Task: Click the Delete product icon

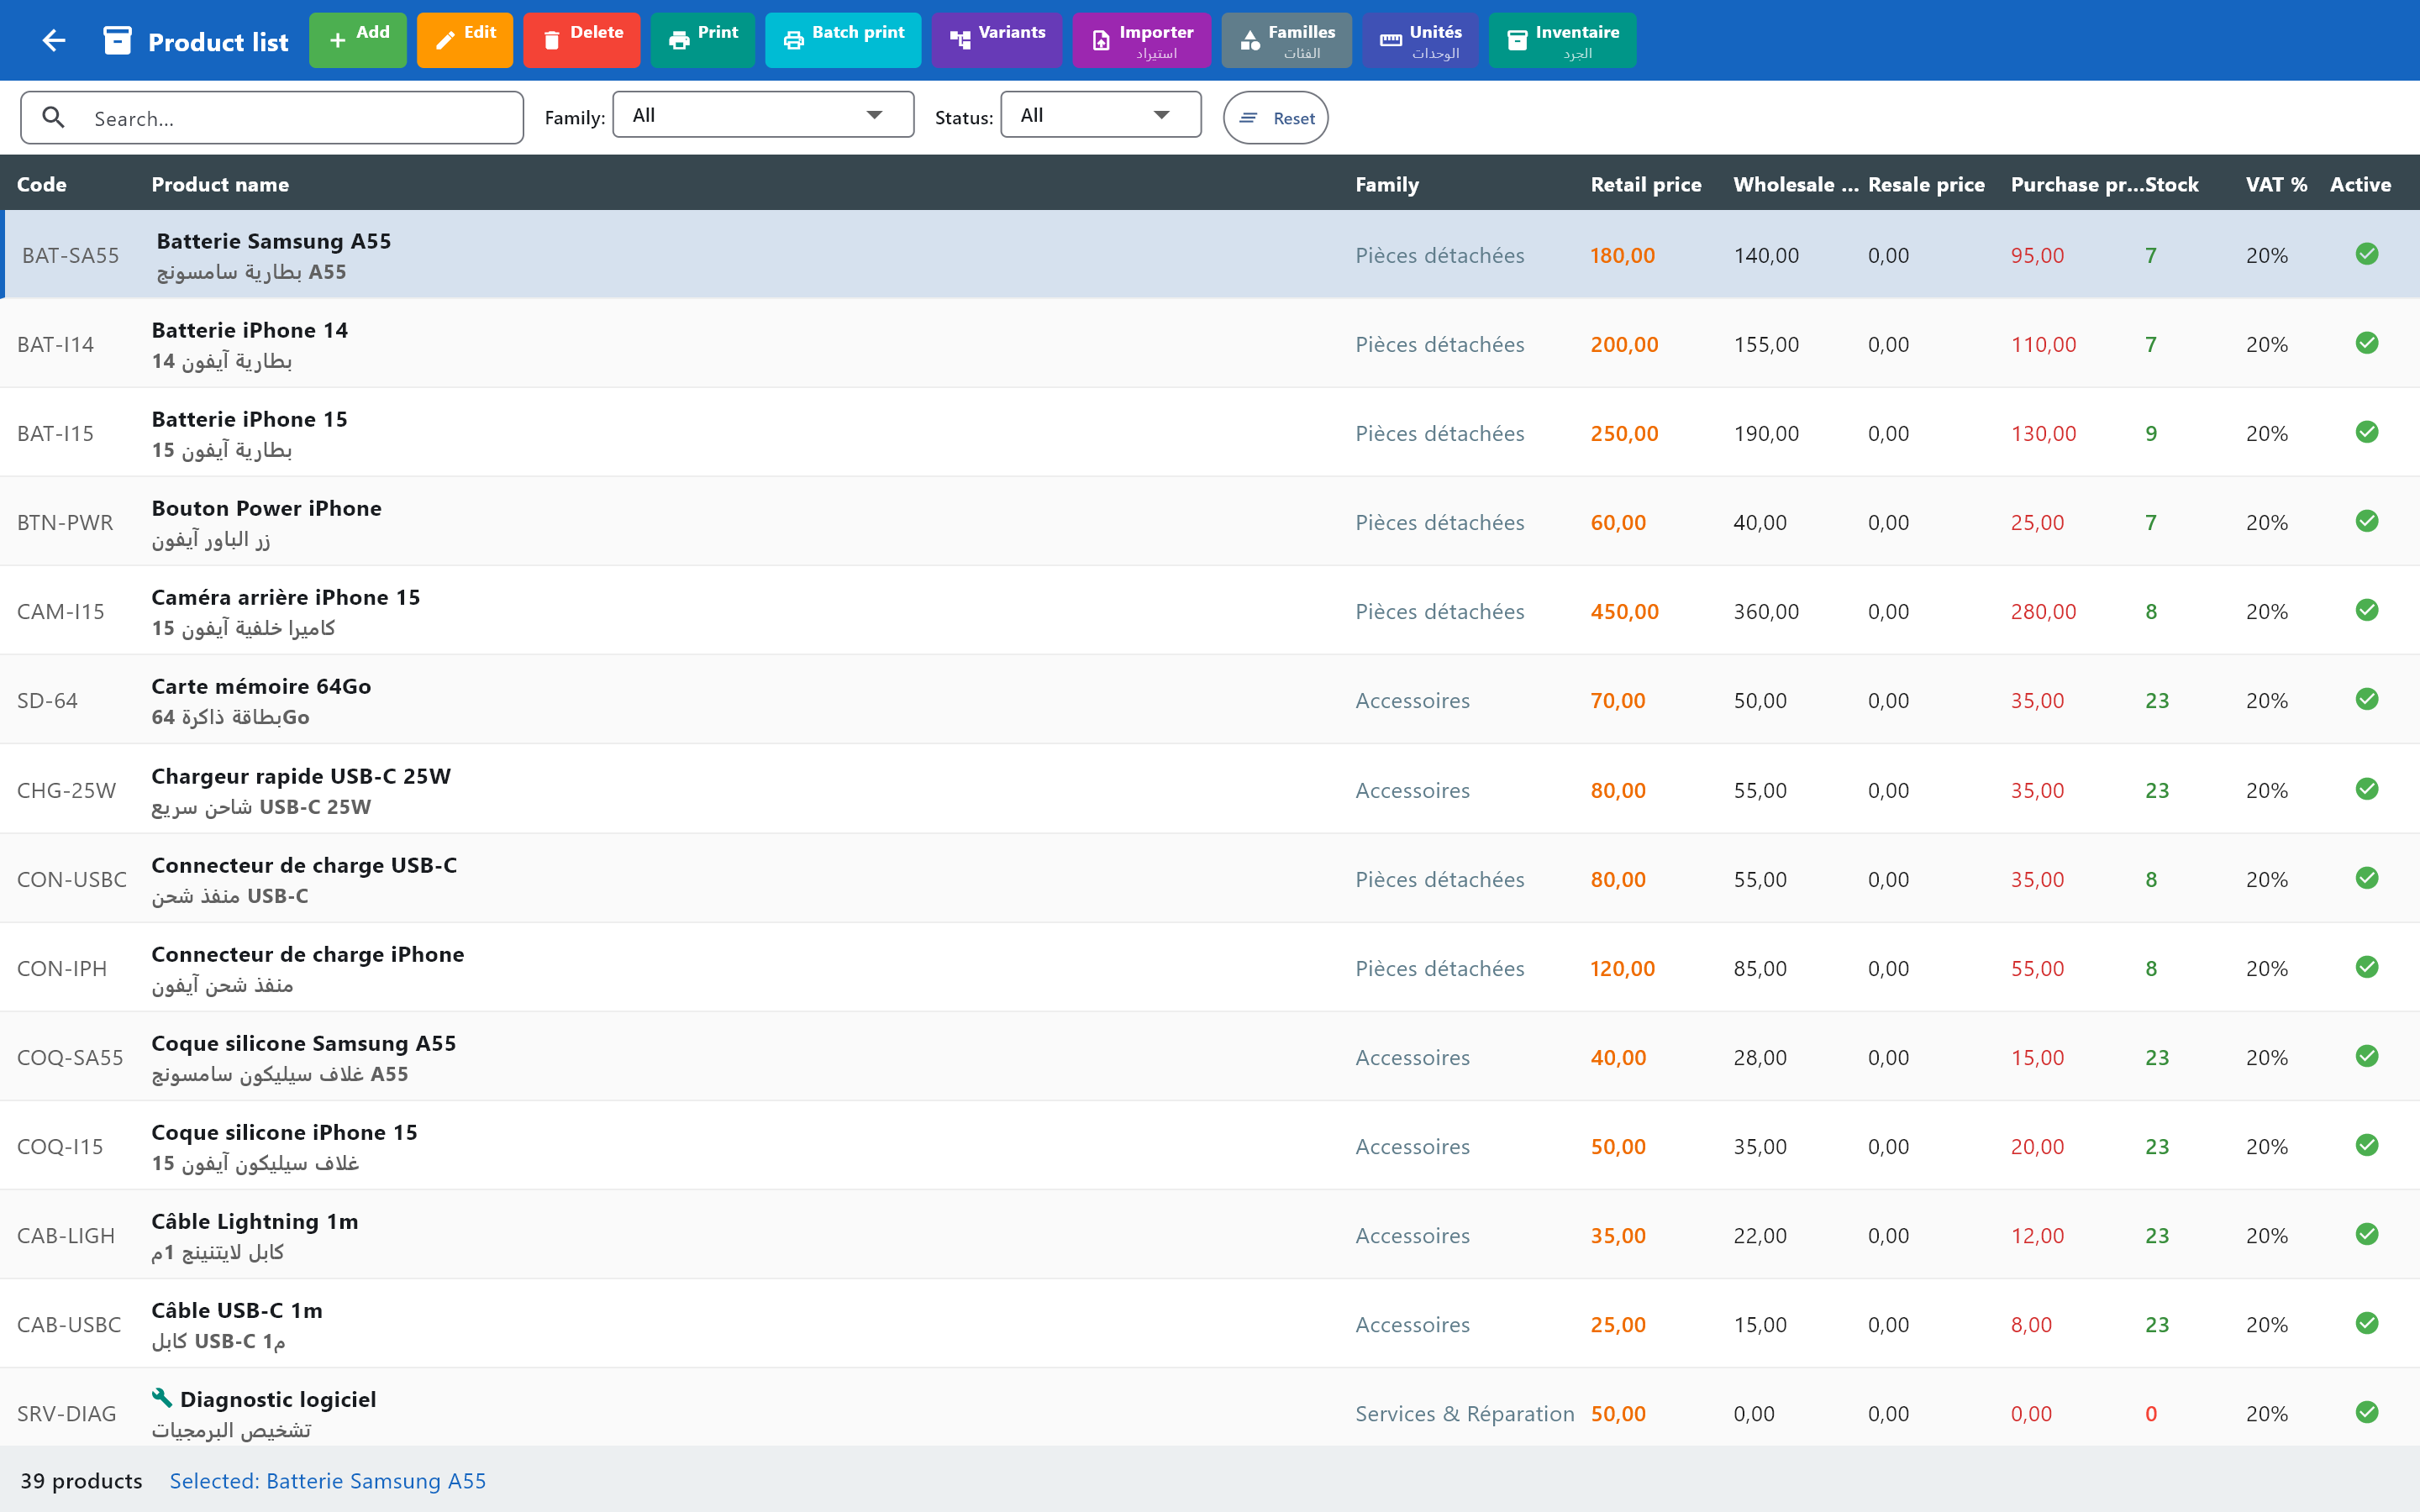Action: pos(581,40)
